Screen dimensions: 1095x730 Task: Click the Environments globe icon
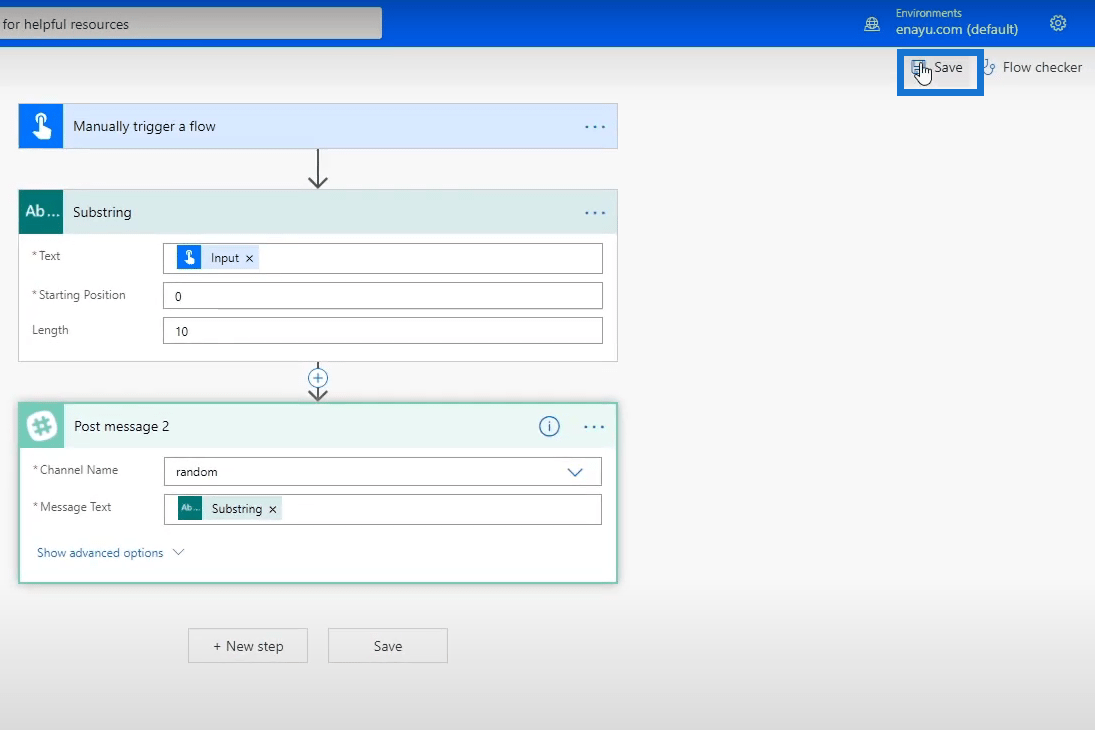point(872,24)
